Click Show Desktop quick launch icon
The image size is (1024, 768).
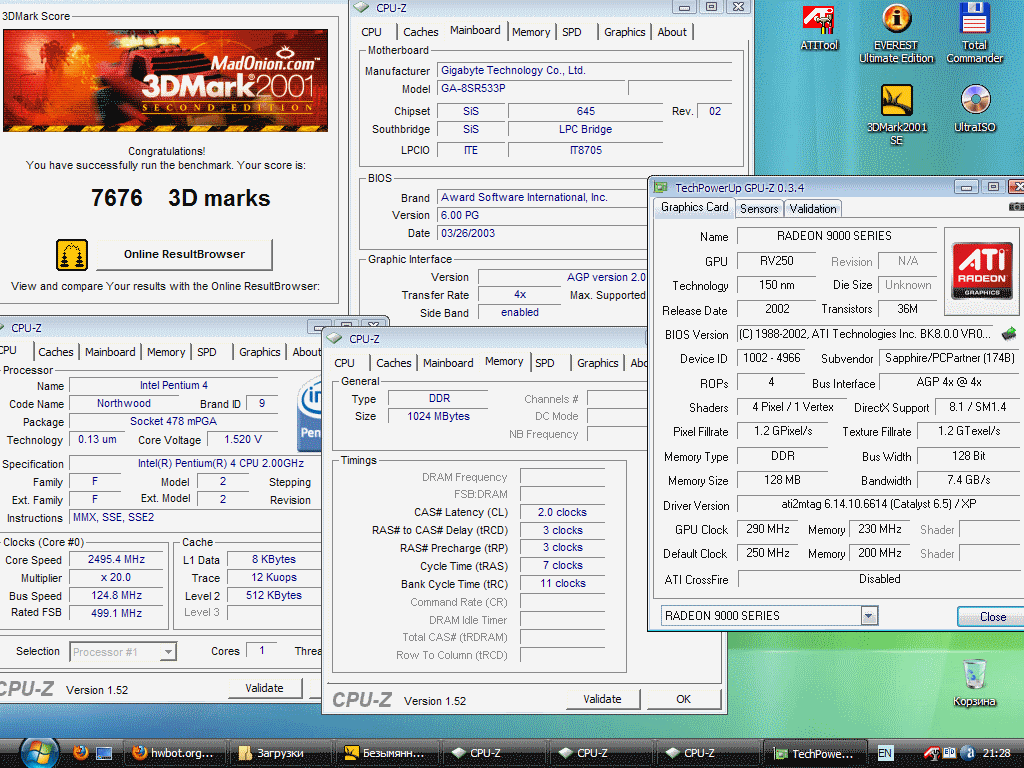(x=104, y=754)
